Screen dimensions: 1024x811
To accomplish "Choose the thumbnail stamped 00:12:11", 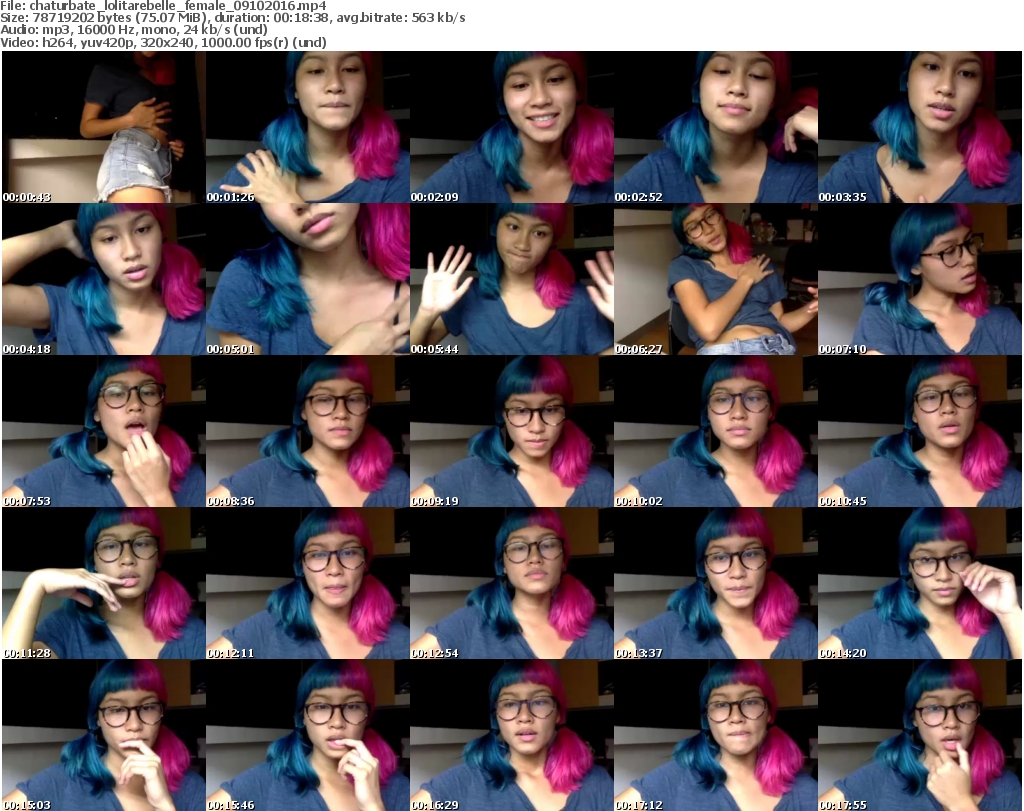I will [308, 583].
